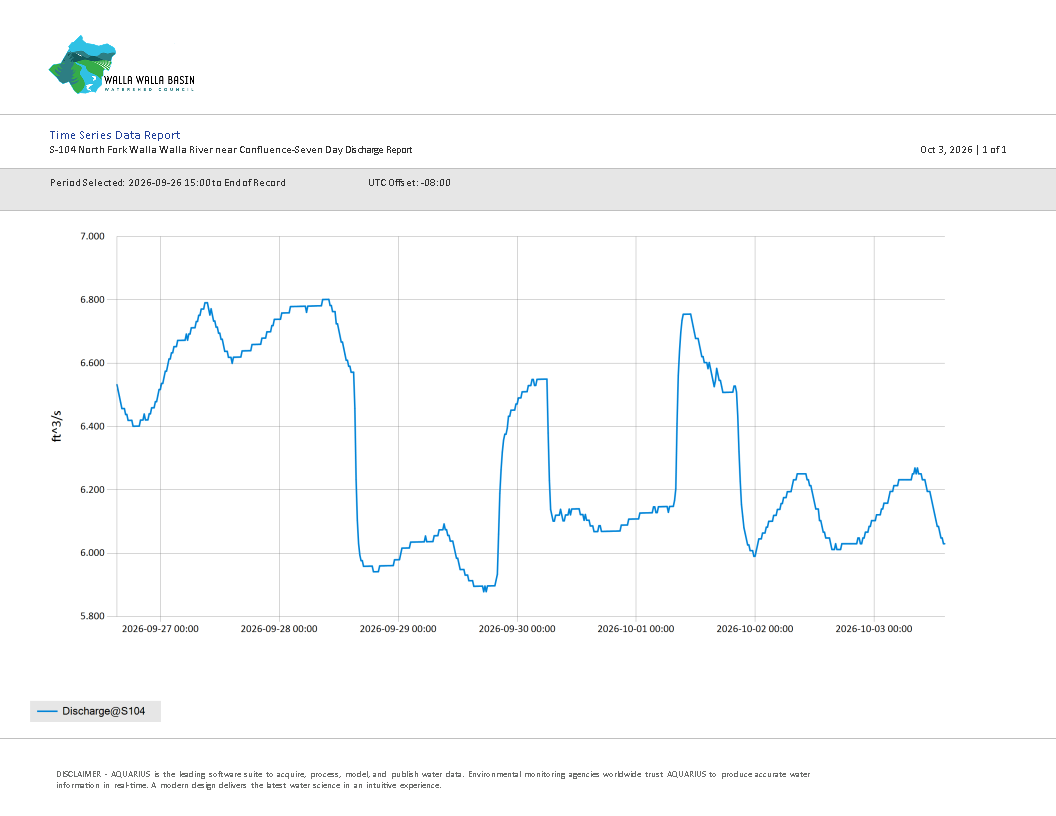1056x816 pixels.
Task: Click the Time Series Data Report title
Action: pyautogui.click(x=115, y=135)
